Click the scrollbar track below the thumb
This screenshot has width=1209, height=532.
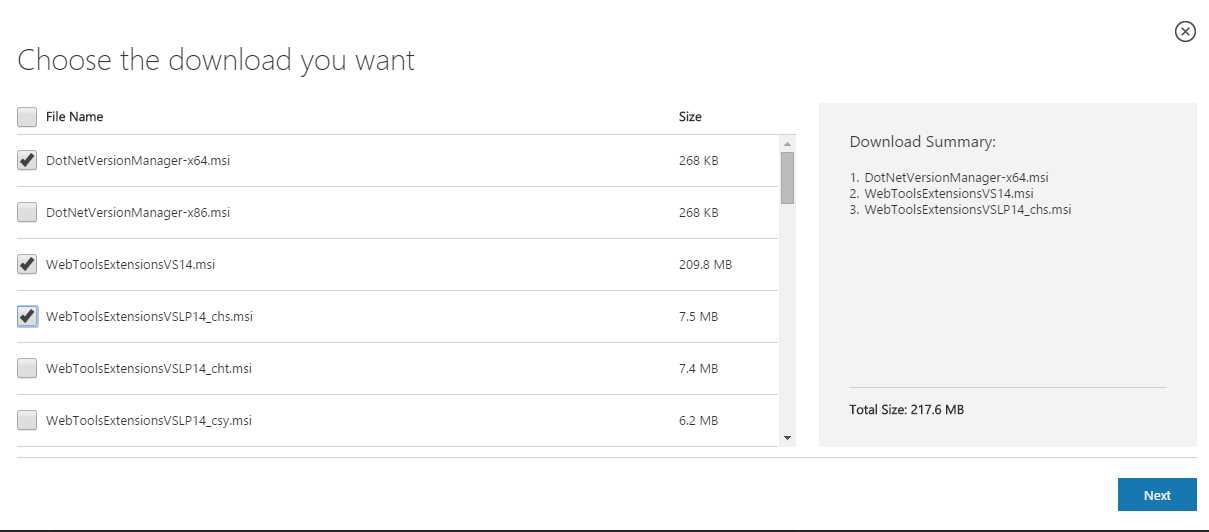pos(787,317)
